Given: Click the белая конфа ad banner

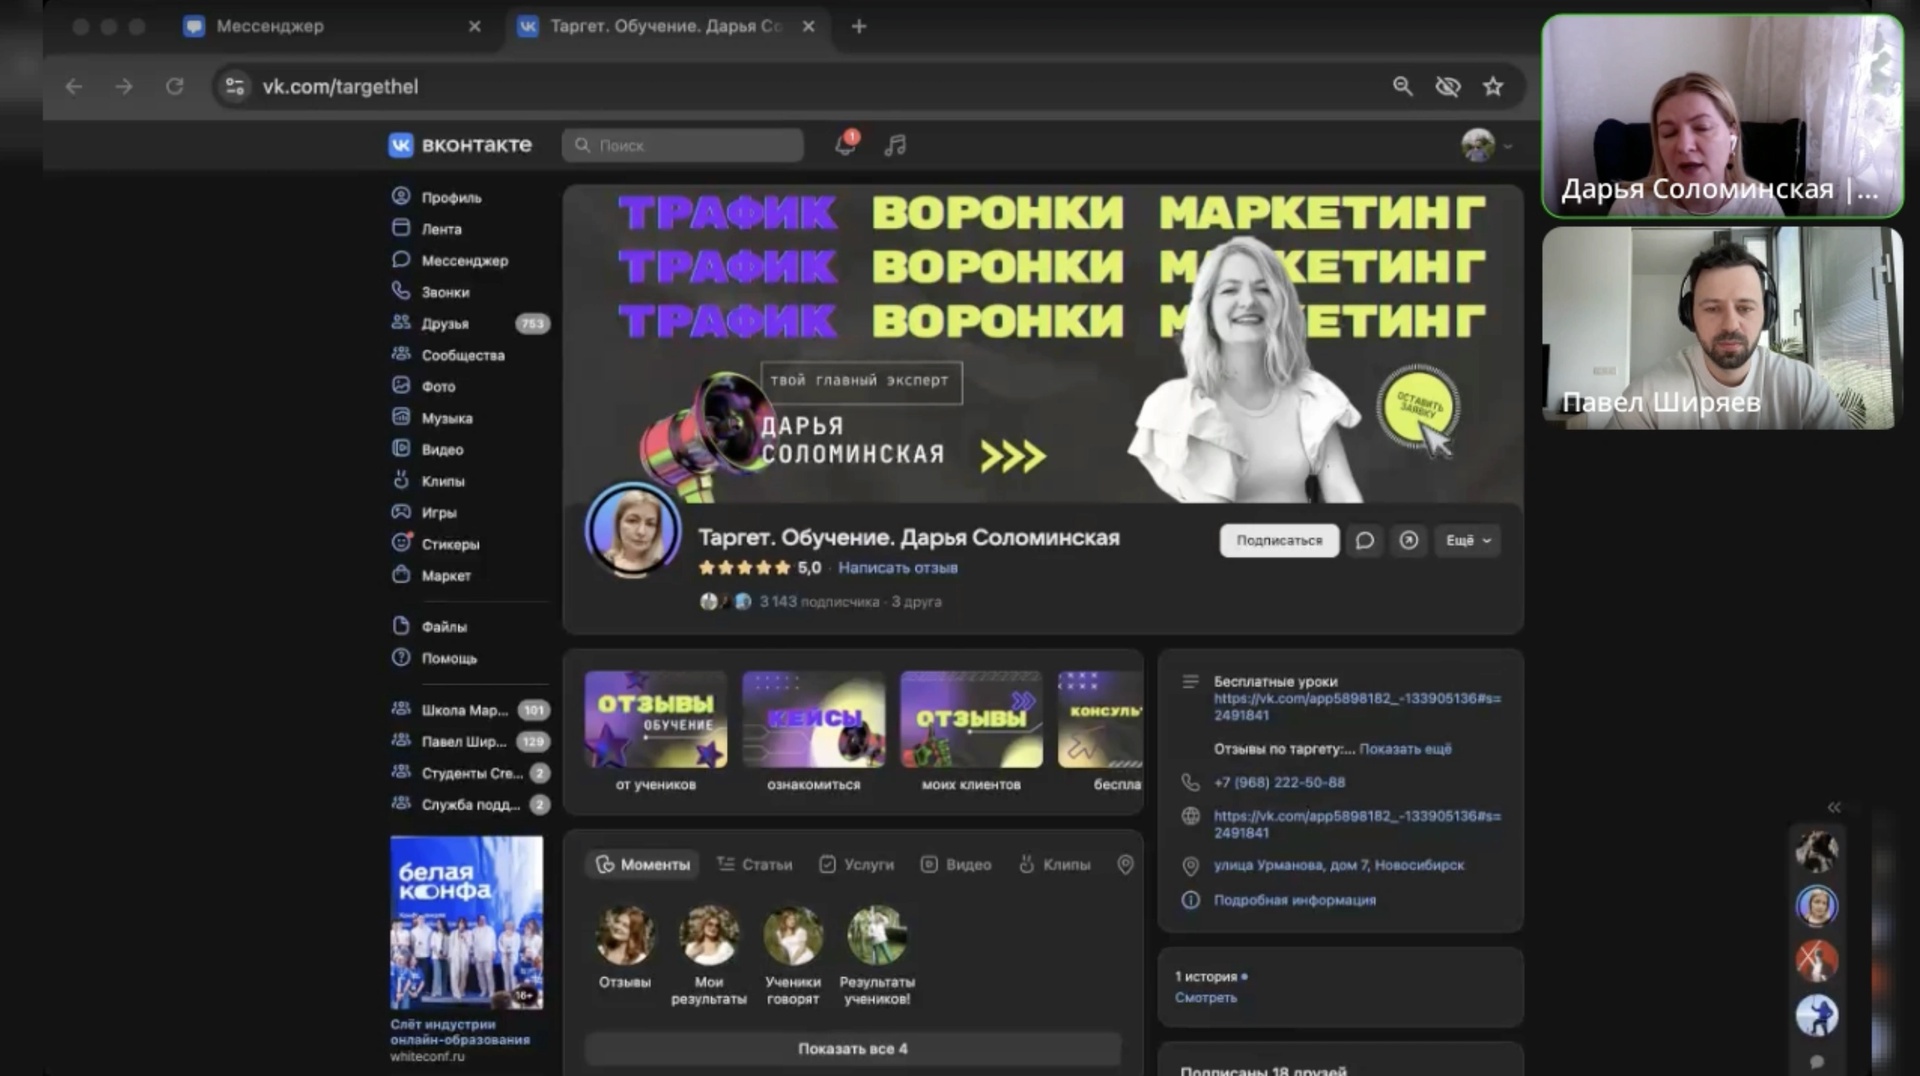Looking at the screenshot, I should click(467, 923).
